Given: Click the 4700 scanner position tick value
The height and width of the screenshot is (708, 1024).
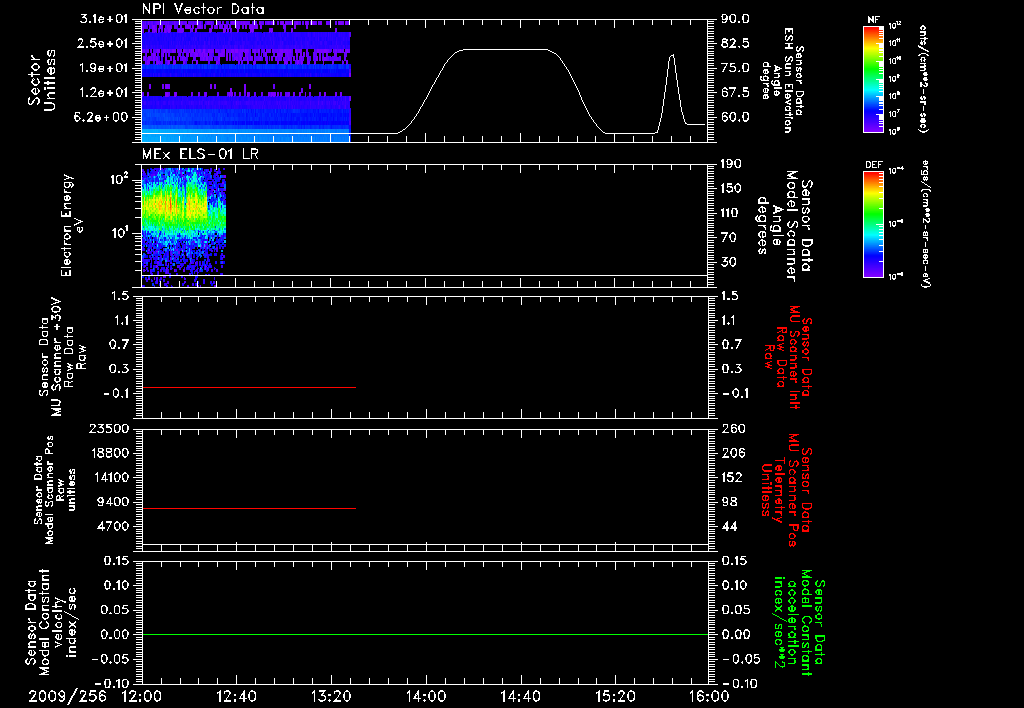Looking at the screenshot, I should click(x=113, y=526).
